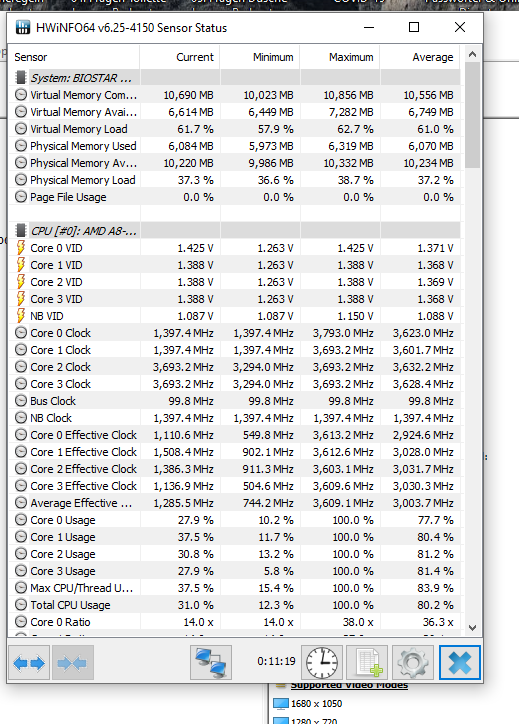The width and height of the screenshot is (519, 724).
Task: Select the Core 2 Effective Clock label
Action: point(84,469)
